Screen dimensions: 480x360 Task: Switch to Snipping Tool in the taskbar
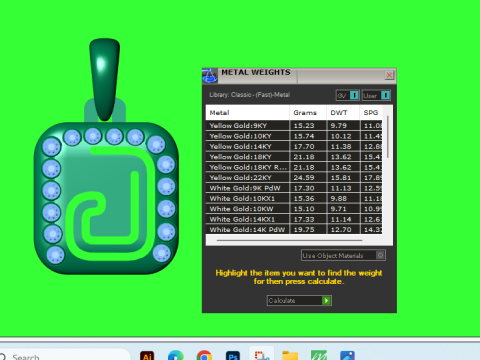pos(262,355)
